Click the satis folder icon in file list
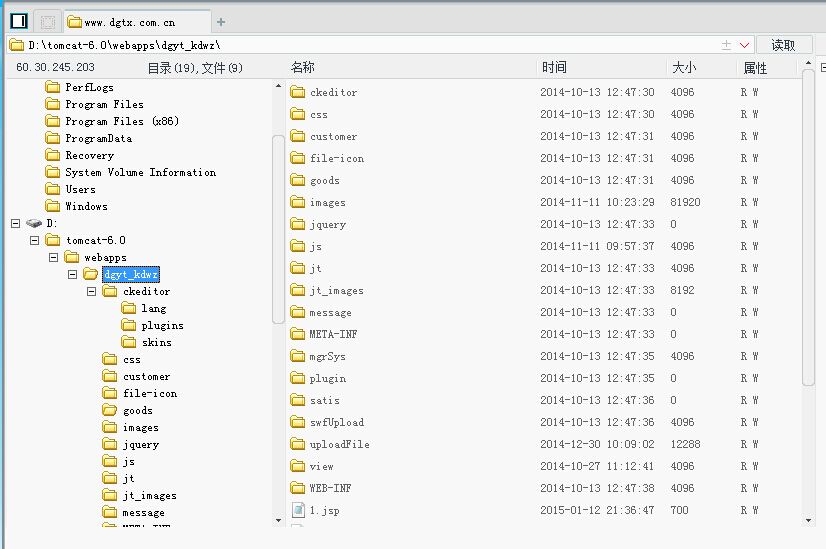This screenshot has height=549, width=826. click(298, 400)
